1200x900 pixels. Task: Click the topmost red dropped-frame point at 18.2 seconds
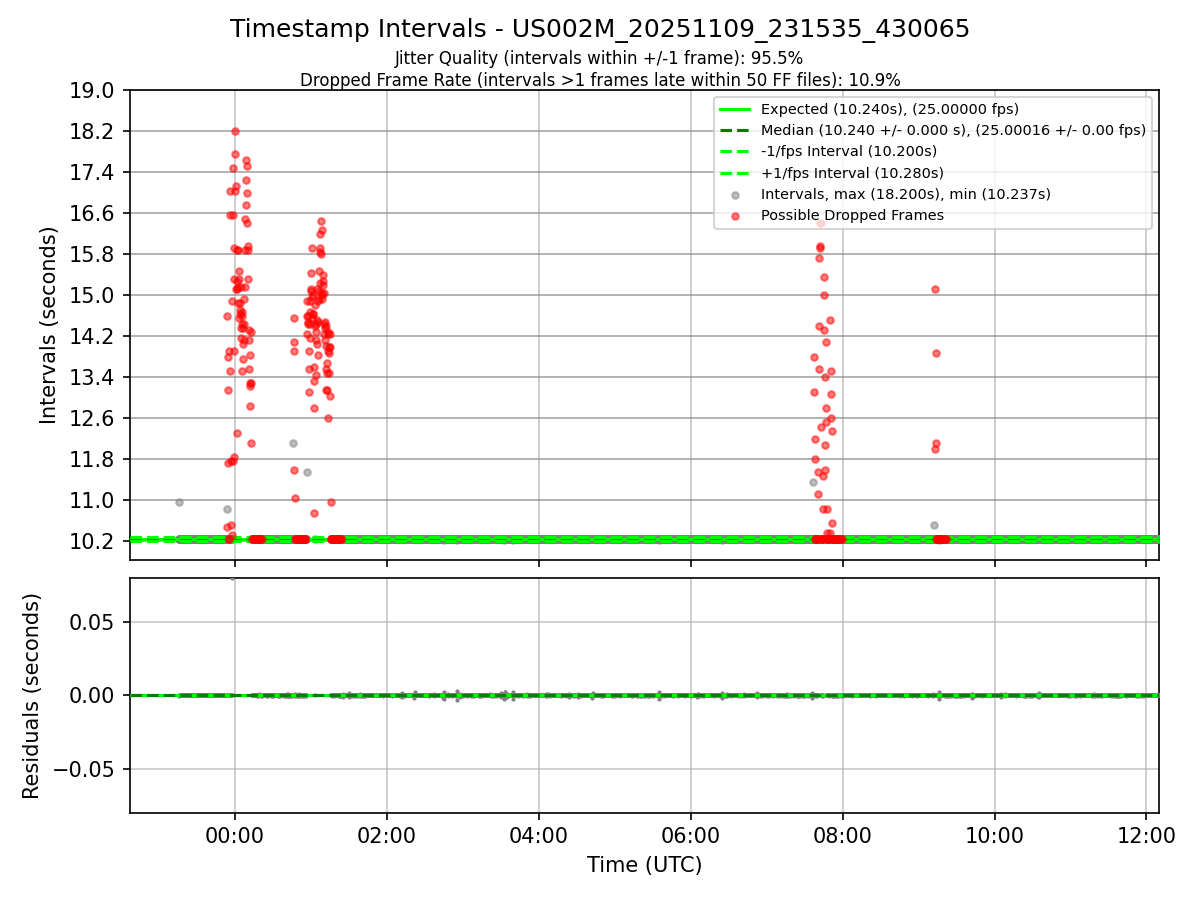[x=235, y=131]
